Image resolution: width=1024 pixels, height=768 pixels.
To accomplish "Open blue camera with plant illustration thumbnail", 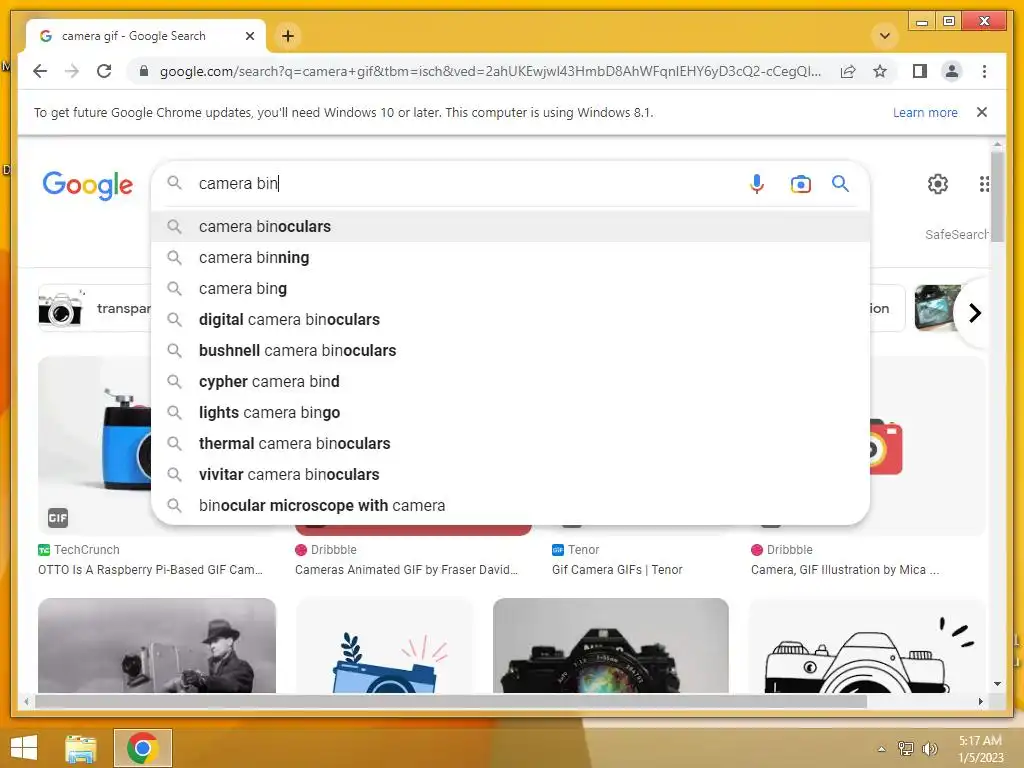I will coord(385,645).
